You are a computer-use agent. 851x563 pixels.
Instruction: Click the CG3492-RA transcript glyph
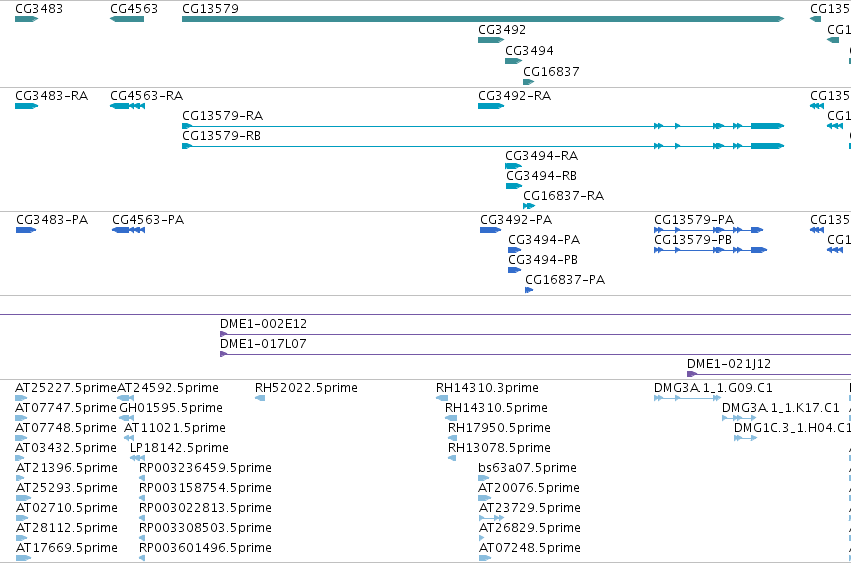(x=491, y=106)
